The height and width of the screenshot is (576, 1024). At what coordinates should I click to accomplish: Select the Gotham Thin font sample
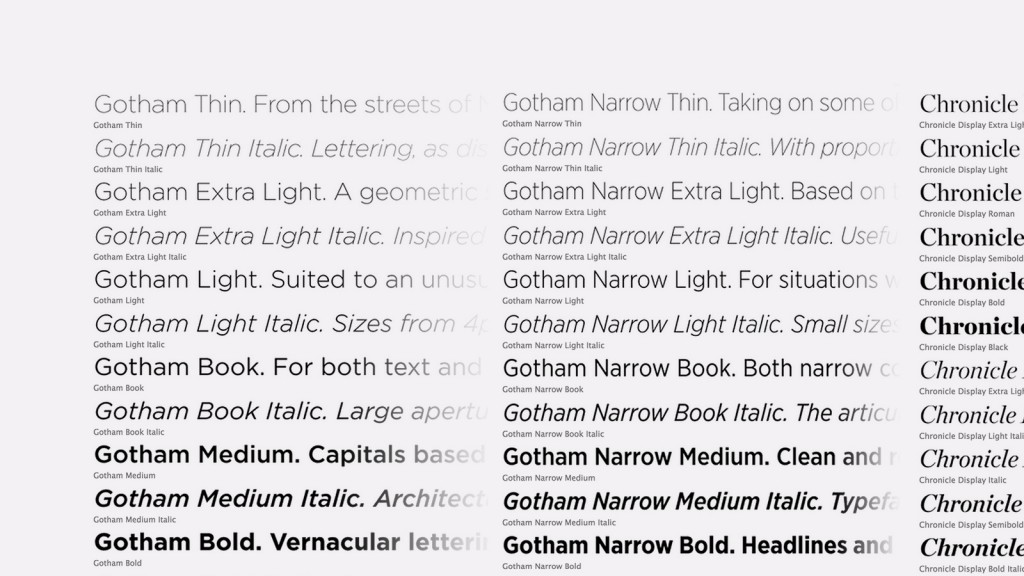click(x=291, y=104)
